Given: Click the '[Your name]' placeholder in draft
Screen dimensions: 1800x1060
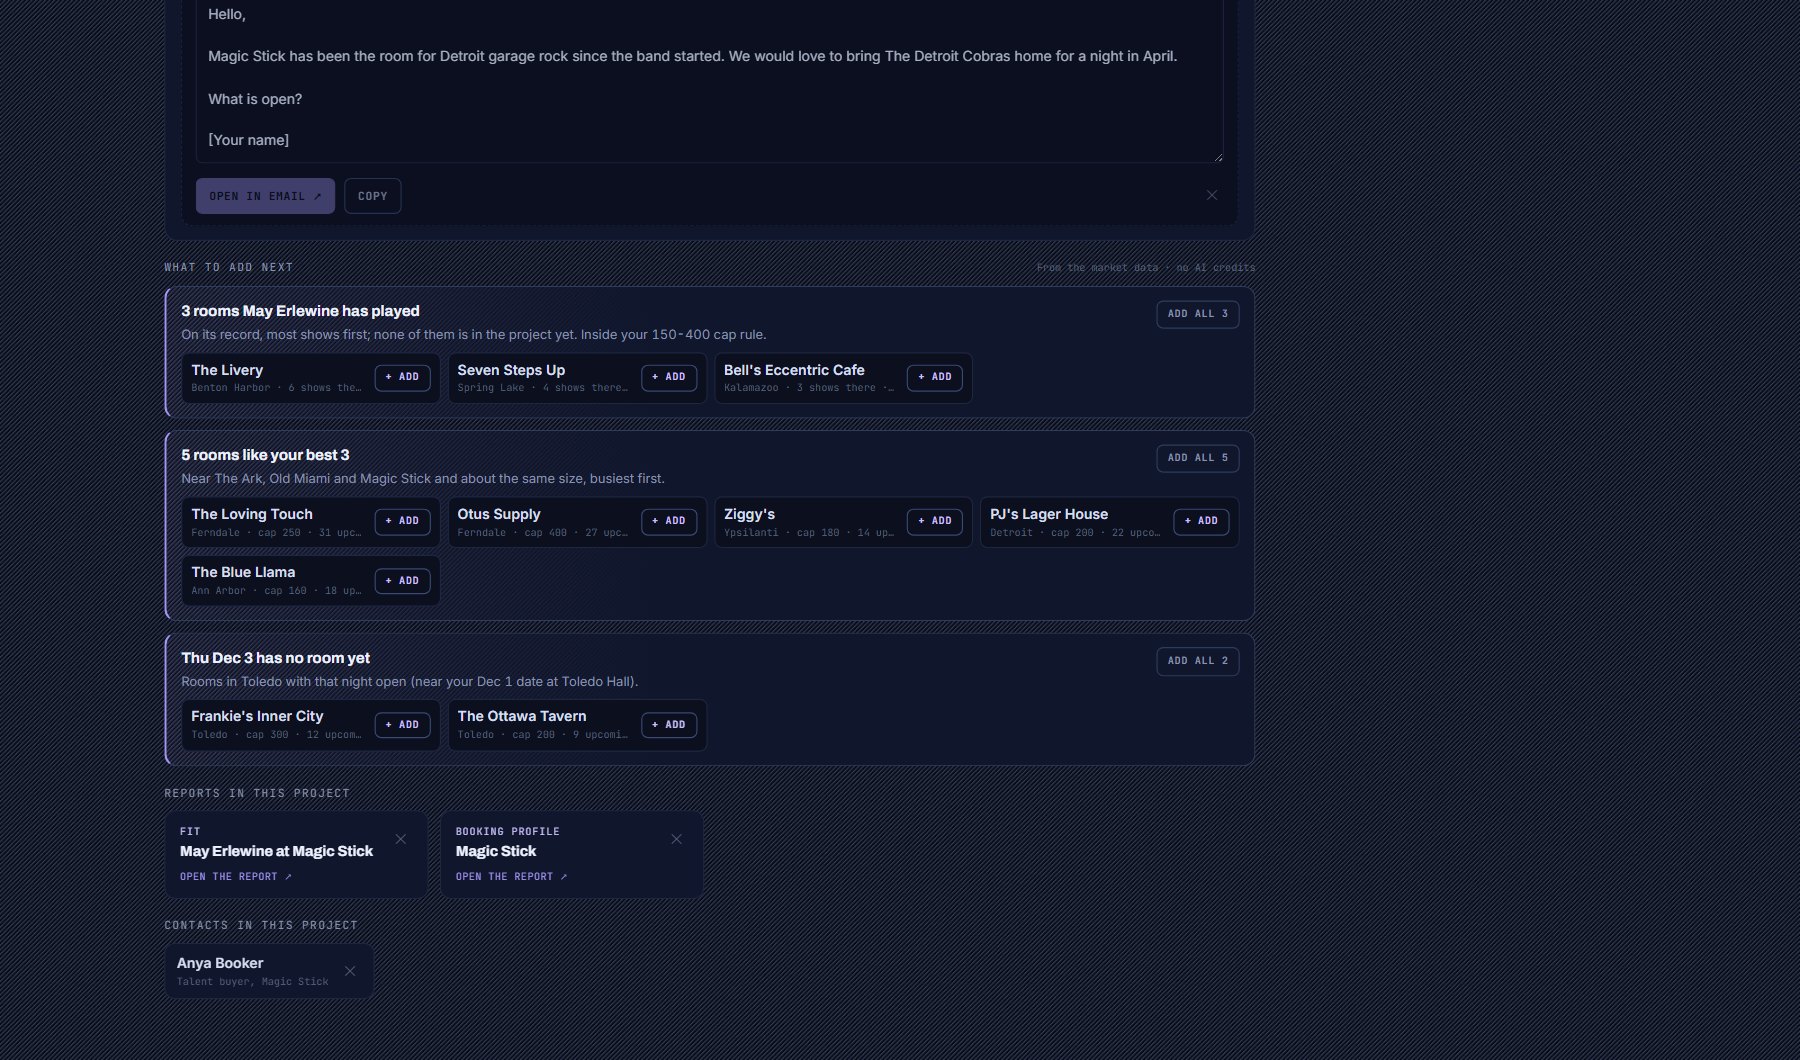Looking at the screenshot, I should (x=249, y=140).
